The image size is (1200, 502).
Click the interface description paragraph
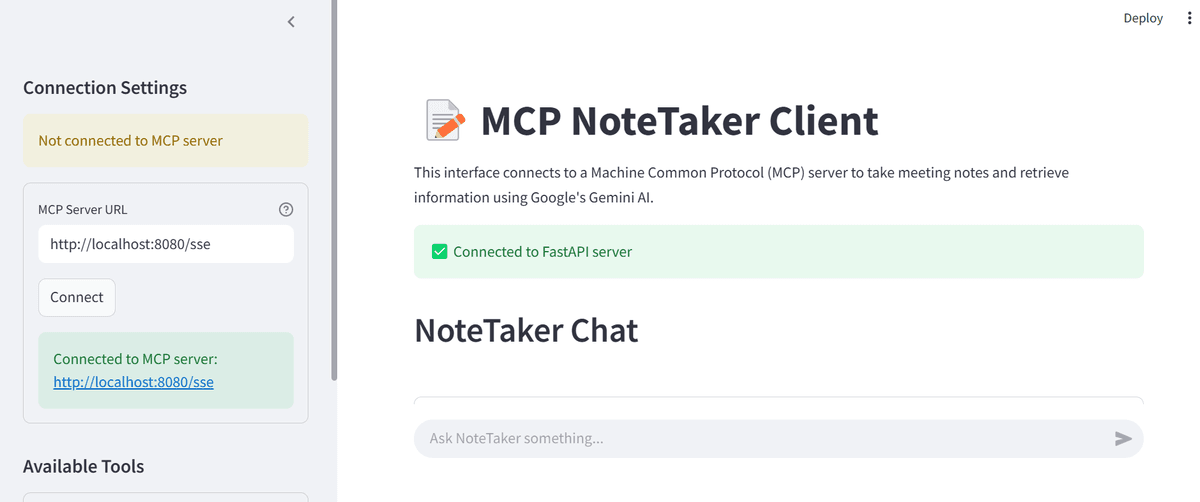741,185
